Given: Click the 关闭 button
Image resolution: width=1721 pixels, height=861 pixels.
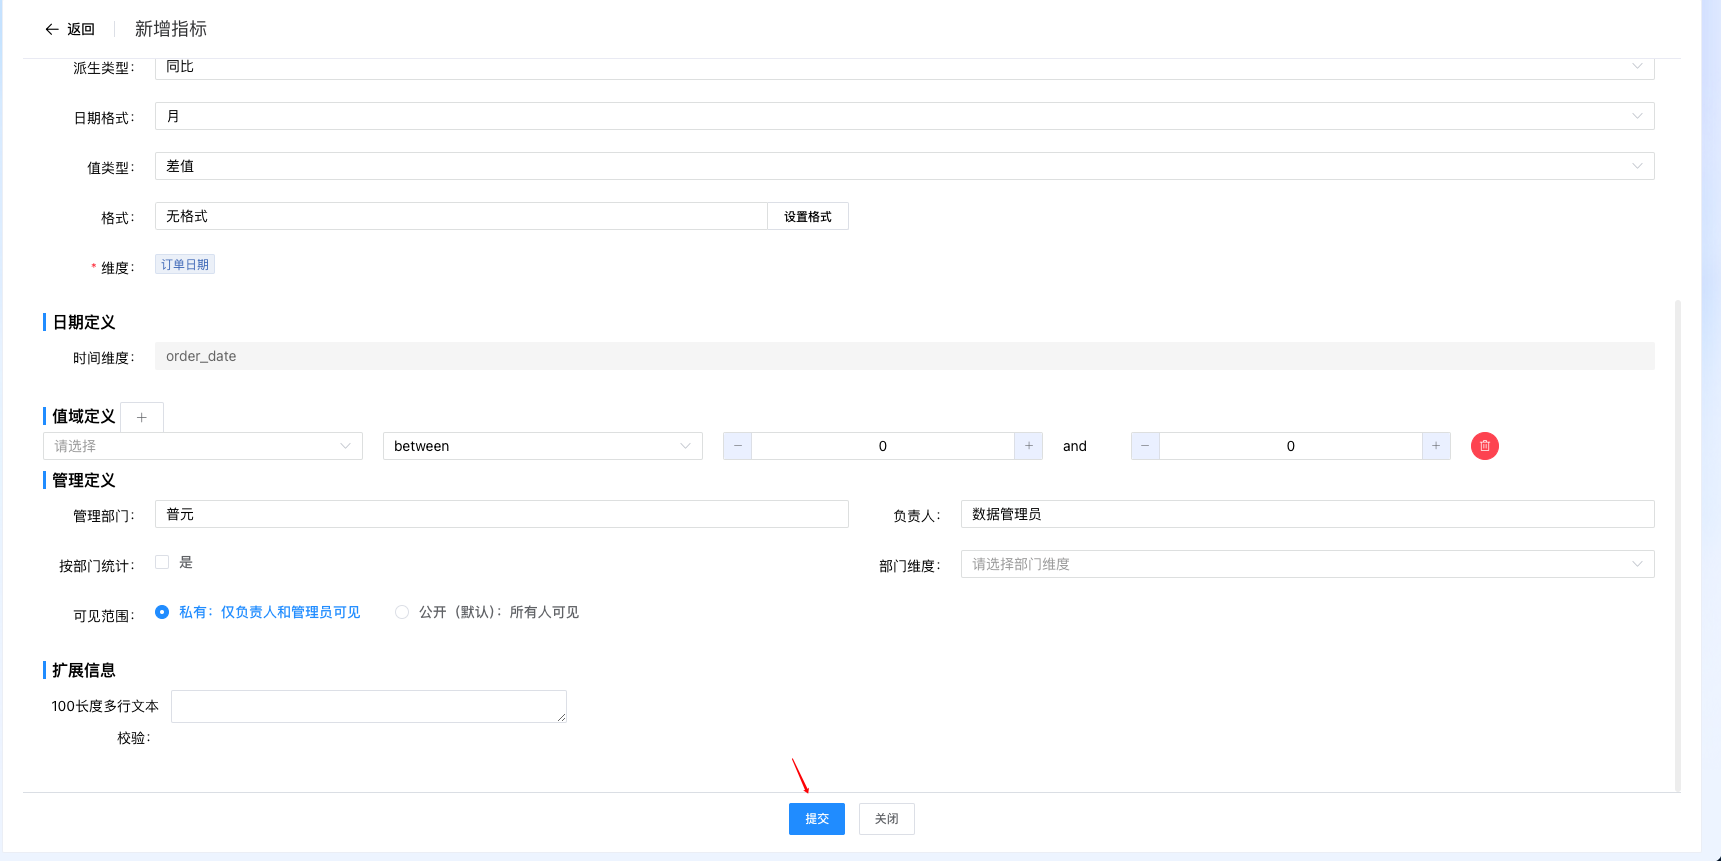Looking at the screenshot, I should 886,819.
